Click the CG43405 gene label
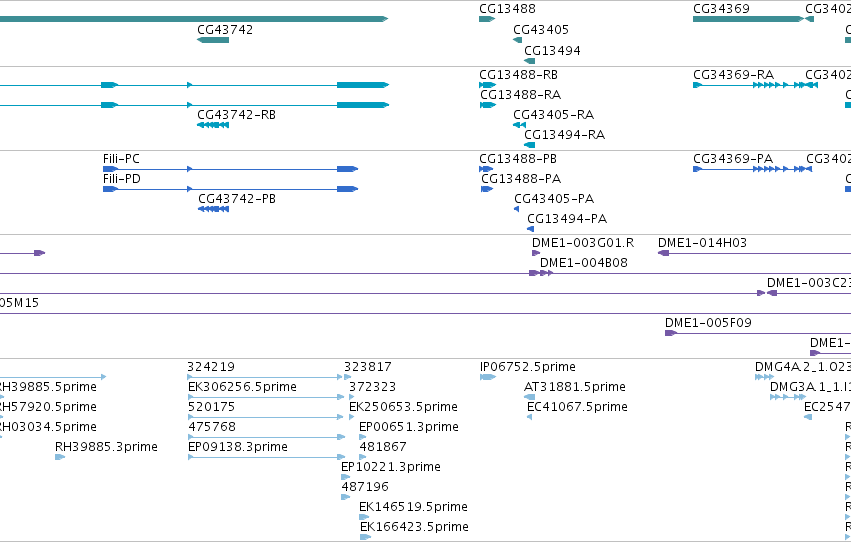851x542 pixels. (541, 30)
